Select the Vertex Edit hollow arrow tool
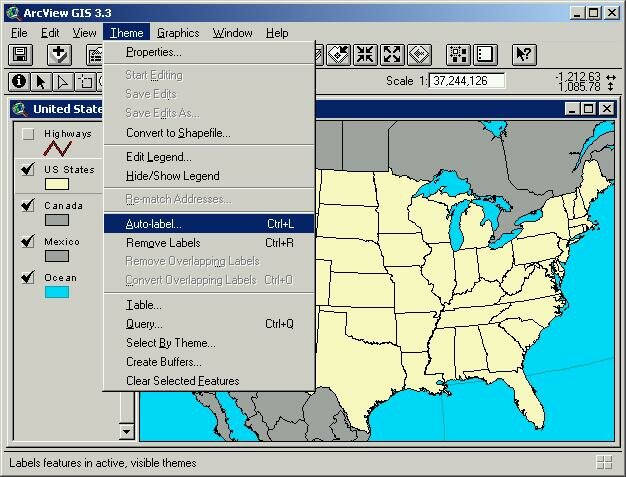 [63, 82]
